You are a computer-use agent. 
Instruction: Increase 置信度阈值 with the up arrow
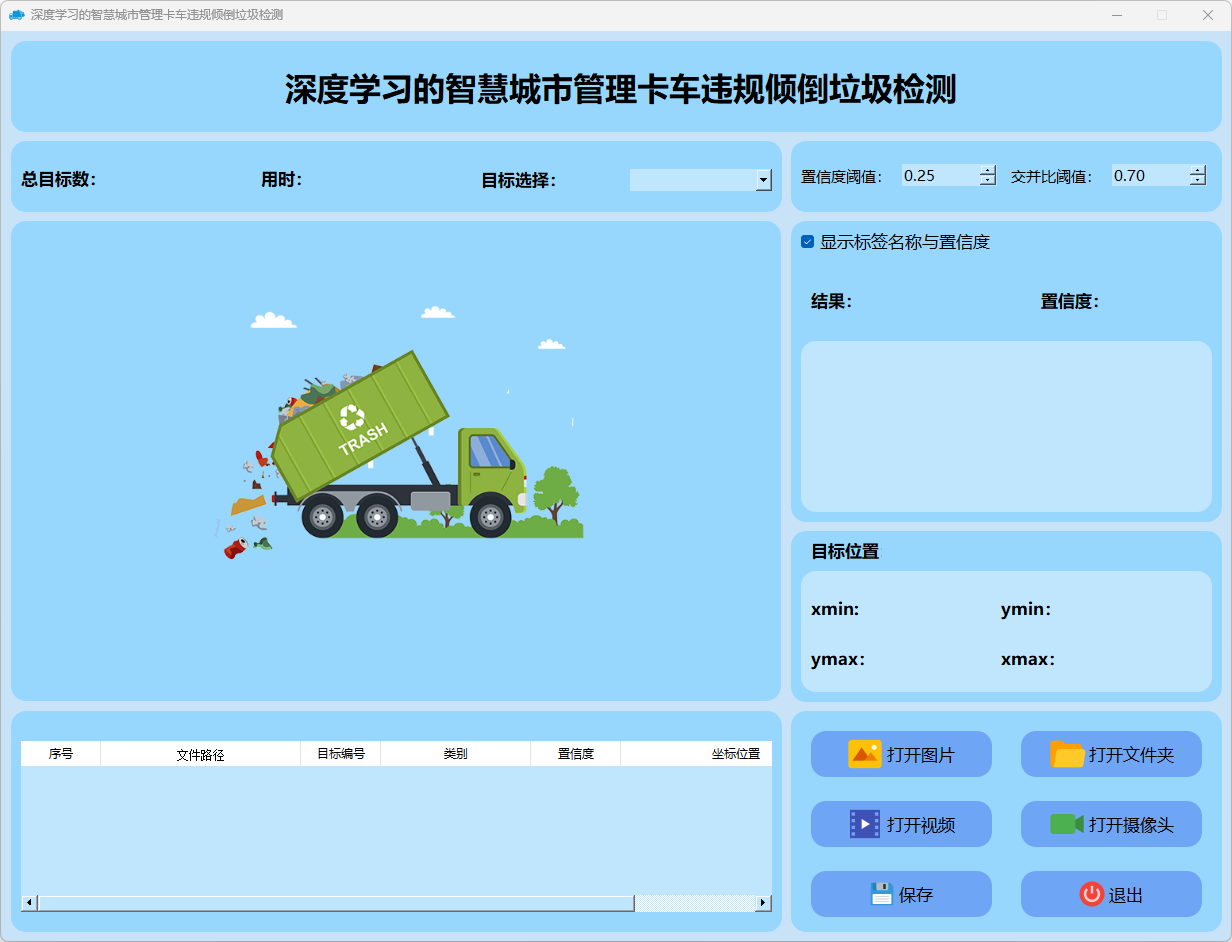[988, 170]
